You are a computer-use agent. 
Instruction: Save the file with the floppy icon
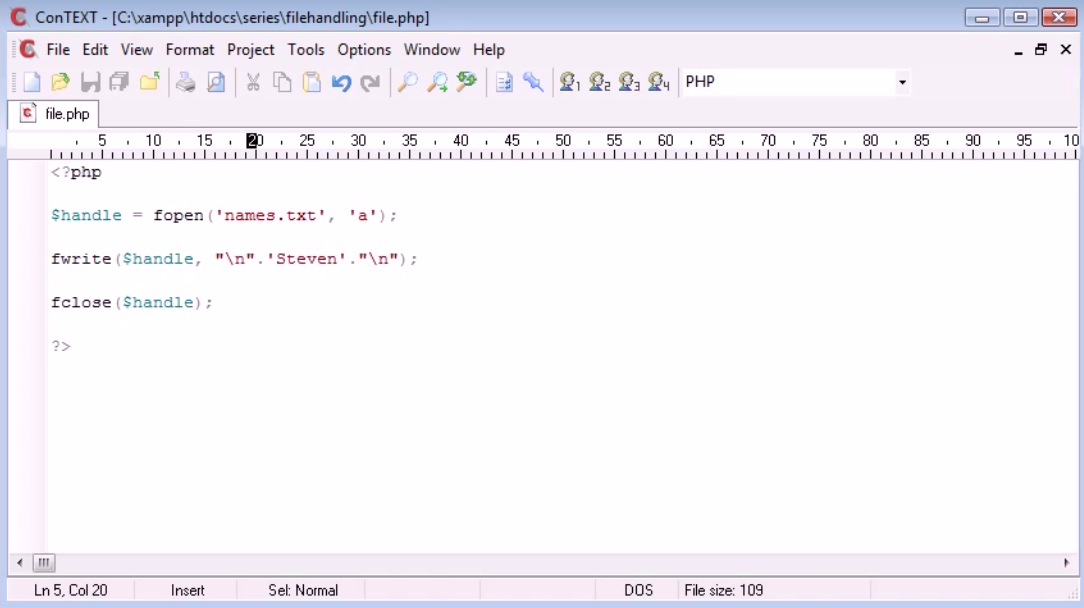click(x=91, y=82)
